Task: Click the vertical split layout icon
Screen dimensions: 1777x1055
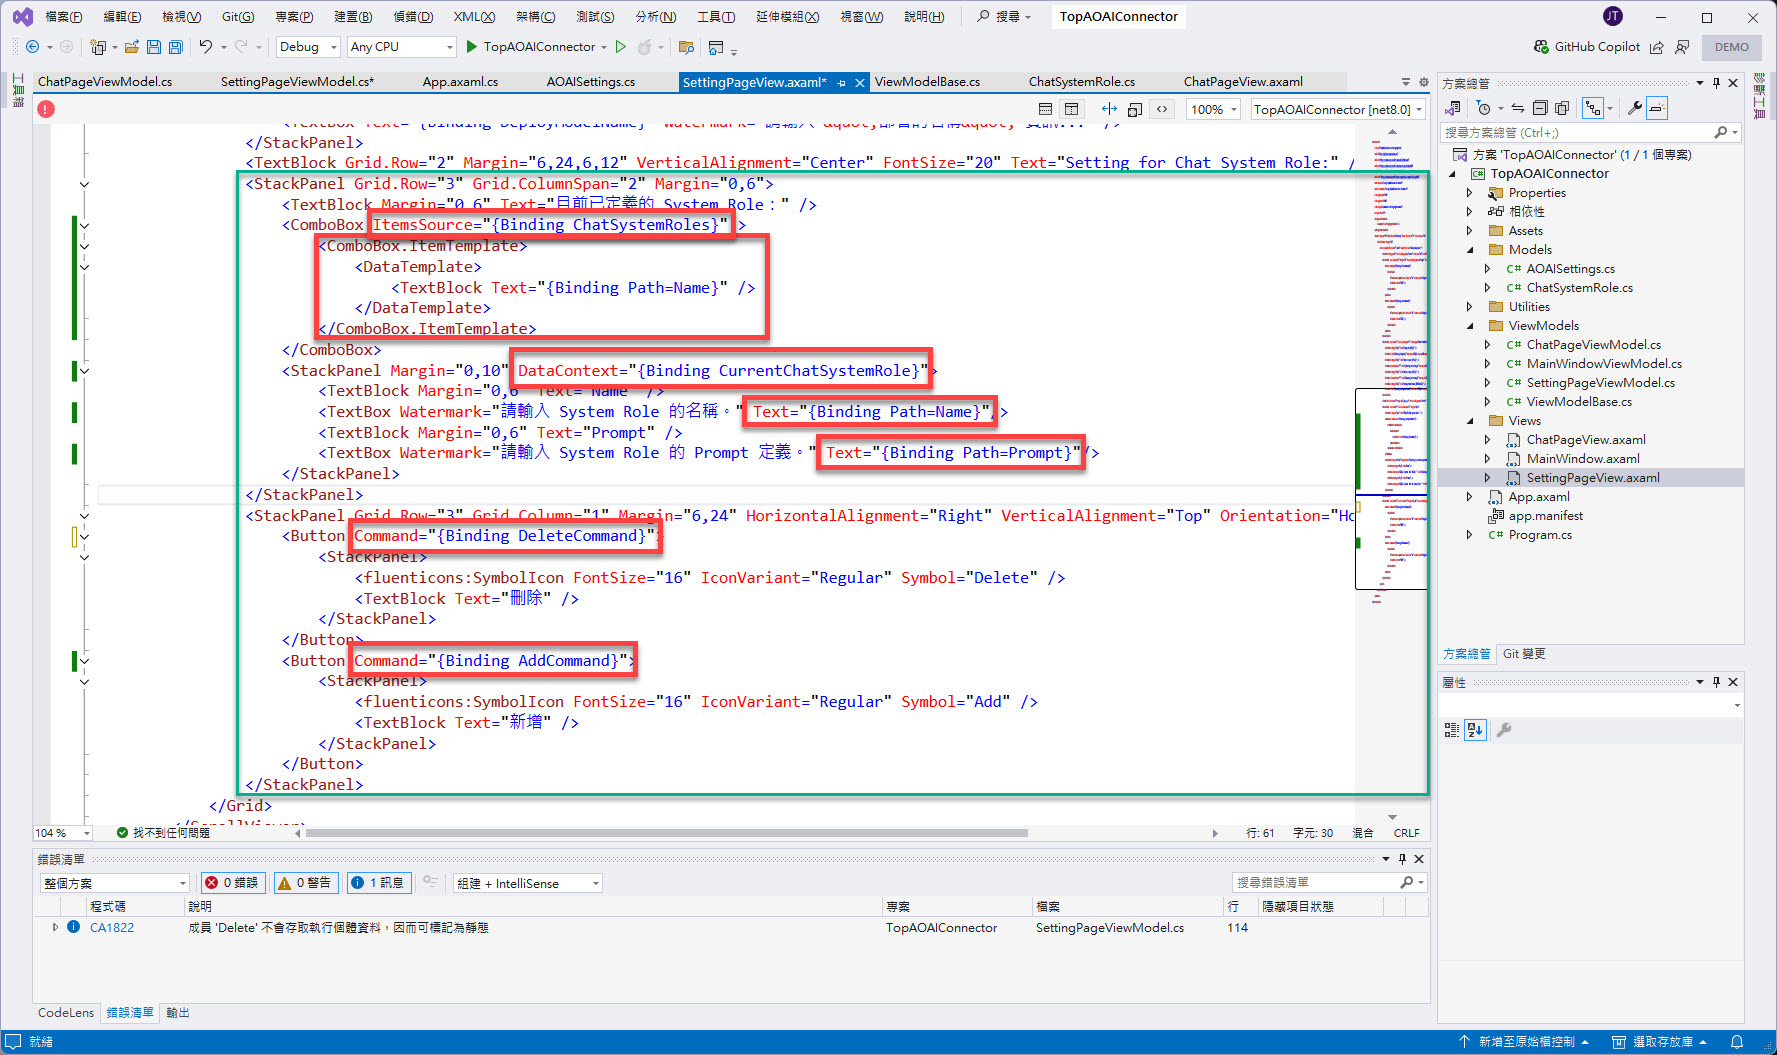Action: [x=1071, y=109]
